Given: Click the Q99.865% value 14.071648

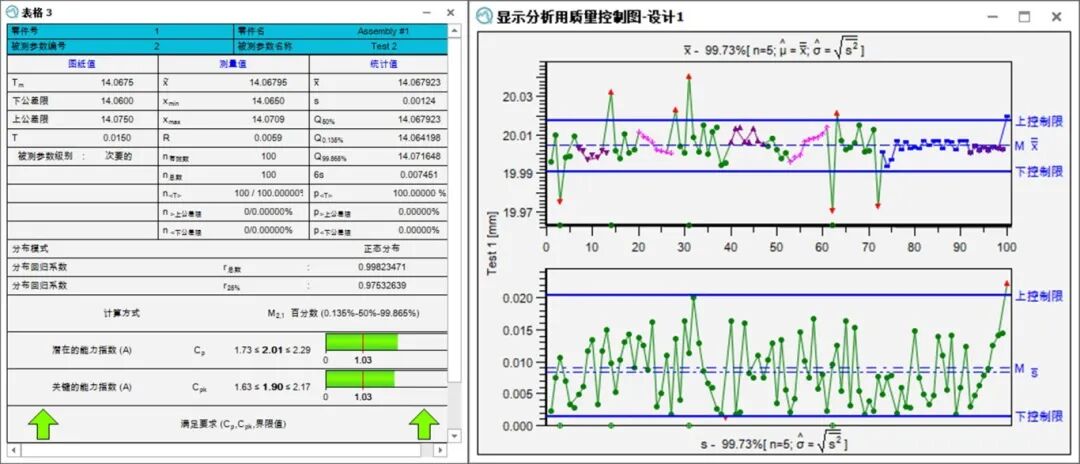Looking at the screenshot, I should coord(419,156).
